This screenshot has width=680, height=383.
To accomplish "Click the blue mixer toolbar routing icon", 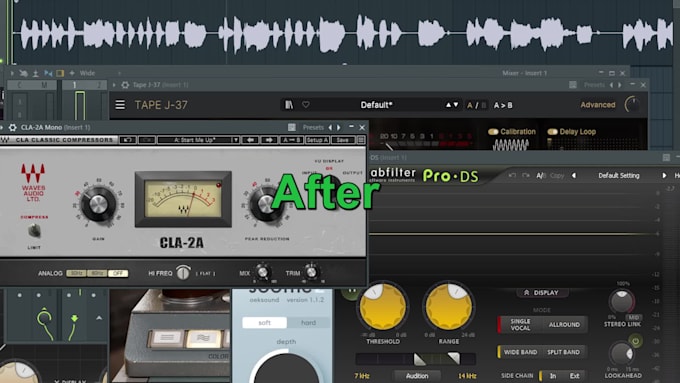I will point(48,73).
